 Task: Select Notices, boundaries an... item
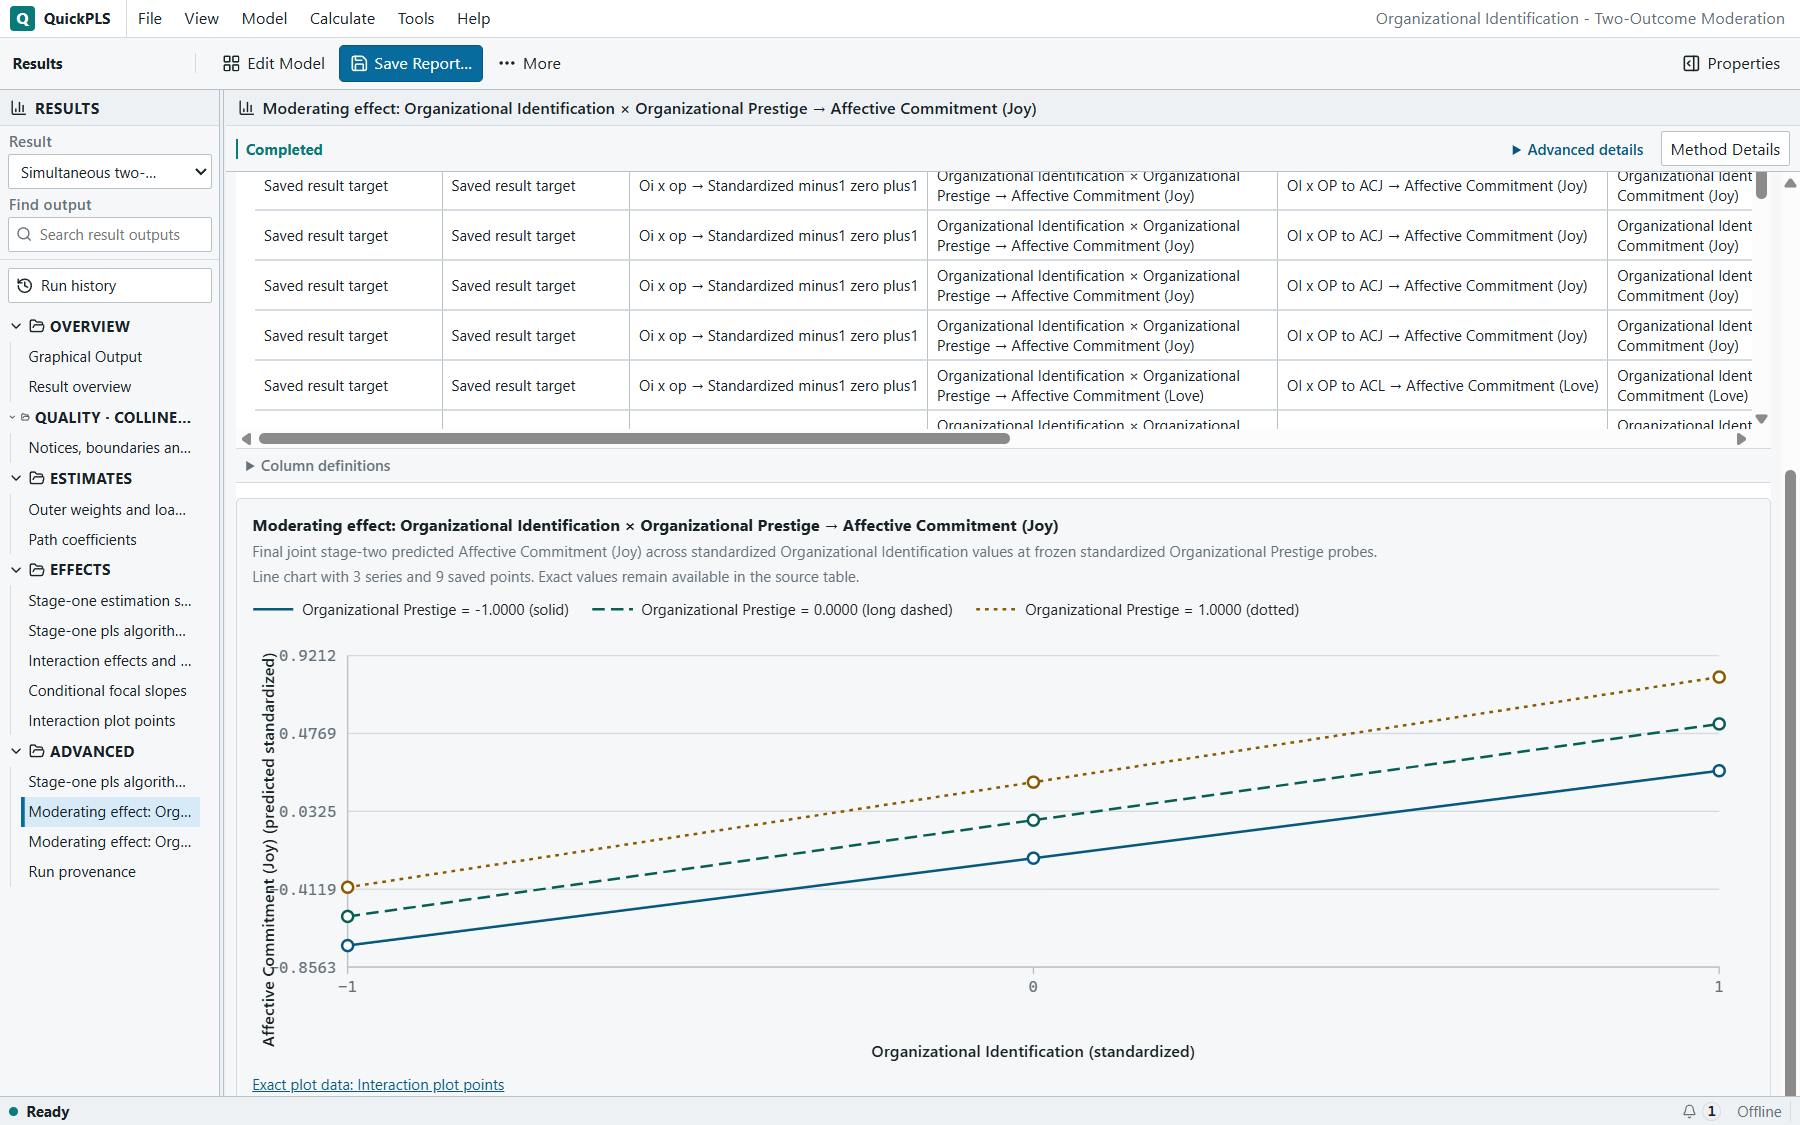click(x=110, y=447)
